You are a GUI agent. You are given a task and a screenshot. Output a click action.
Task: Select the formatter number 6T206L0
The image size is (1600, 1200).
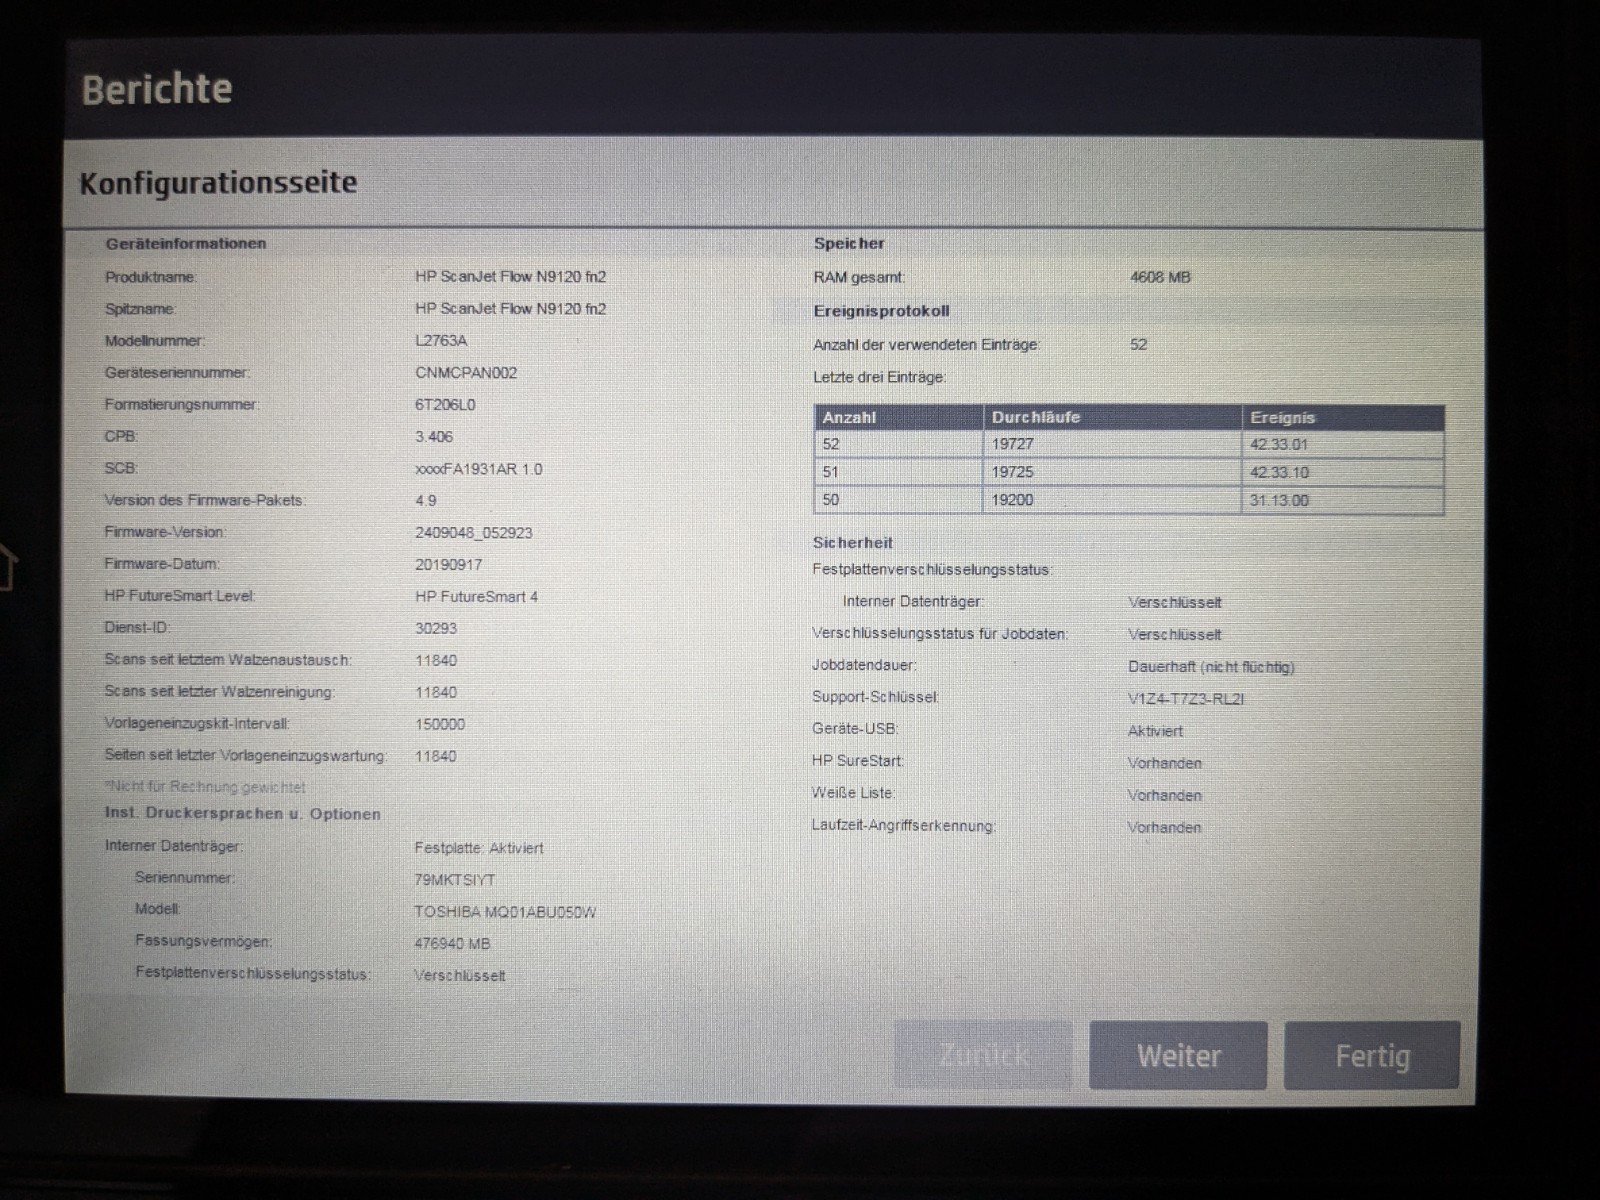445,405
